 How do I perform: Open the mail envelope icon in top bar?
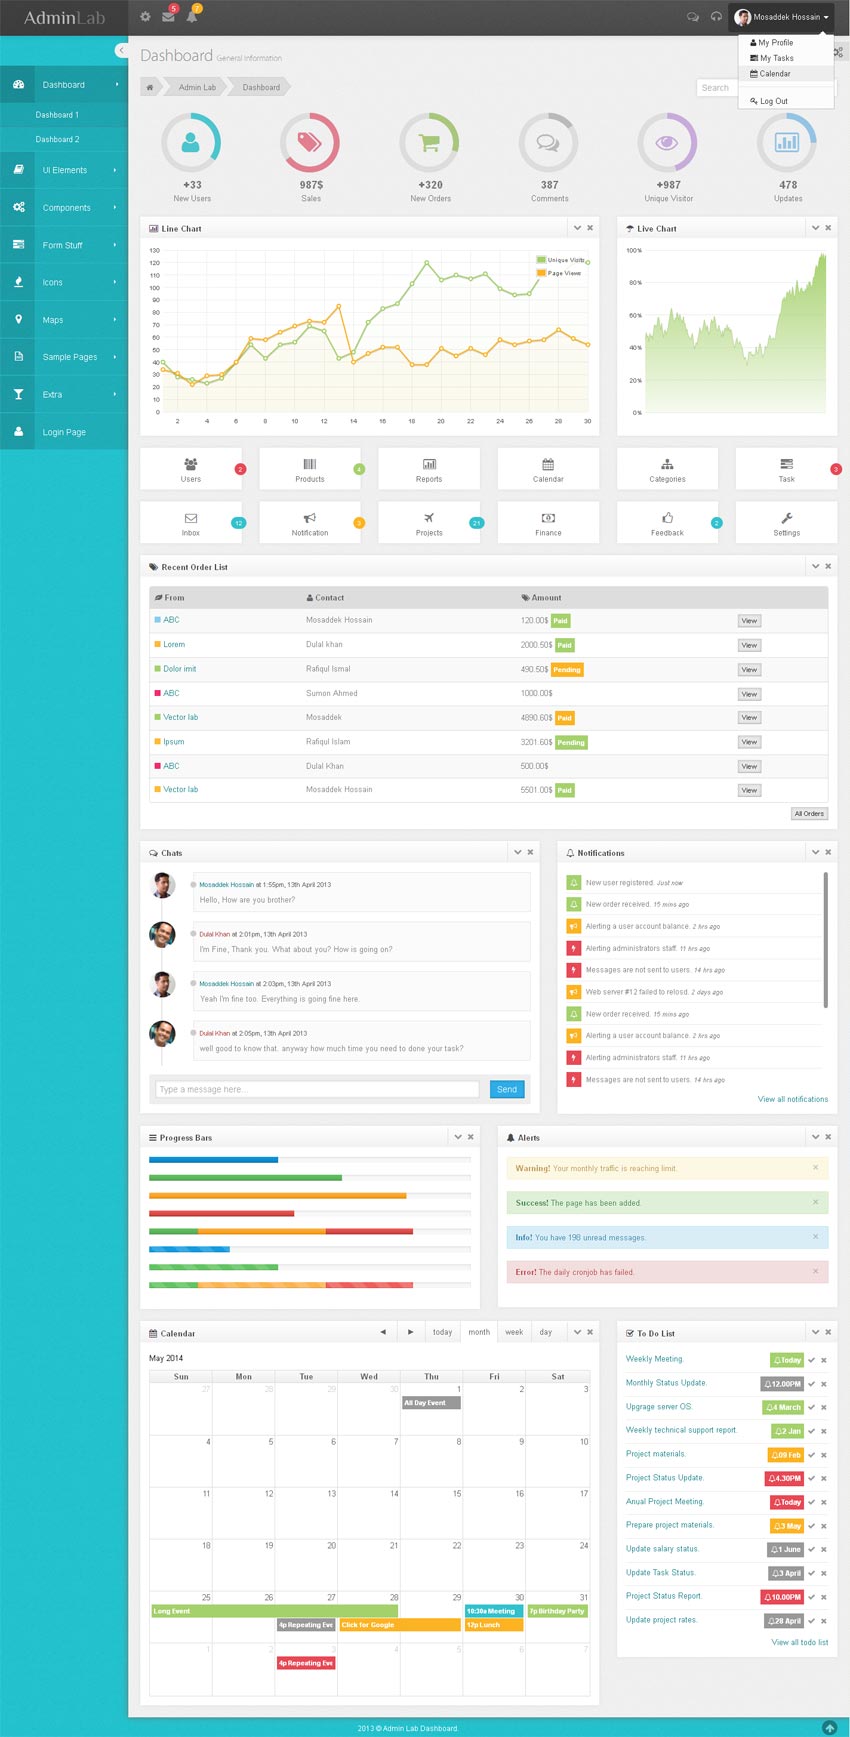coord(168,17)
